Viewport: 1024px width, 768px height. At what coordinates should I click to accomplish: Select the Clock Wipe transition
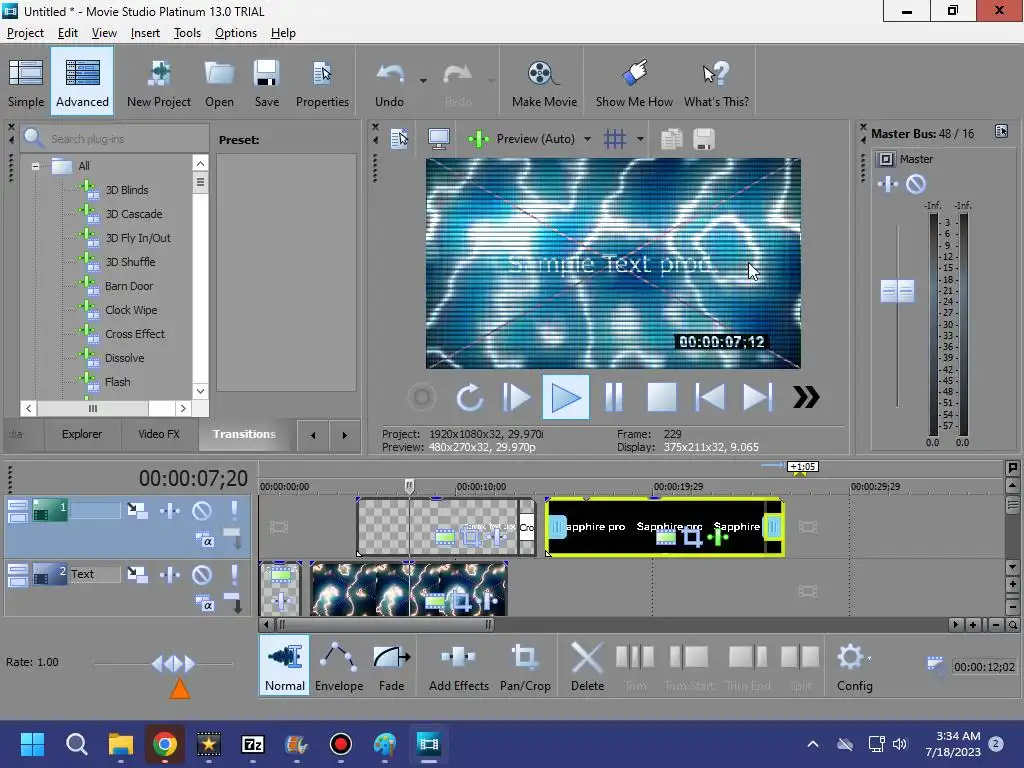[131, 310]
